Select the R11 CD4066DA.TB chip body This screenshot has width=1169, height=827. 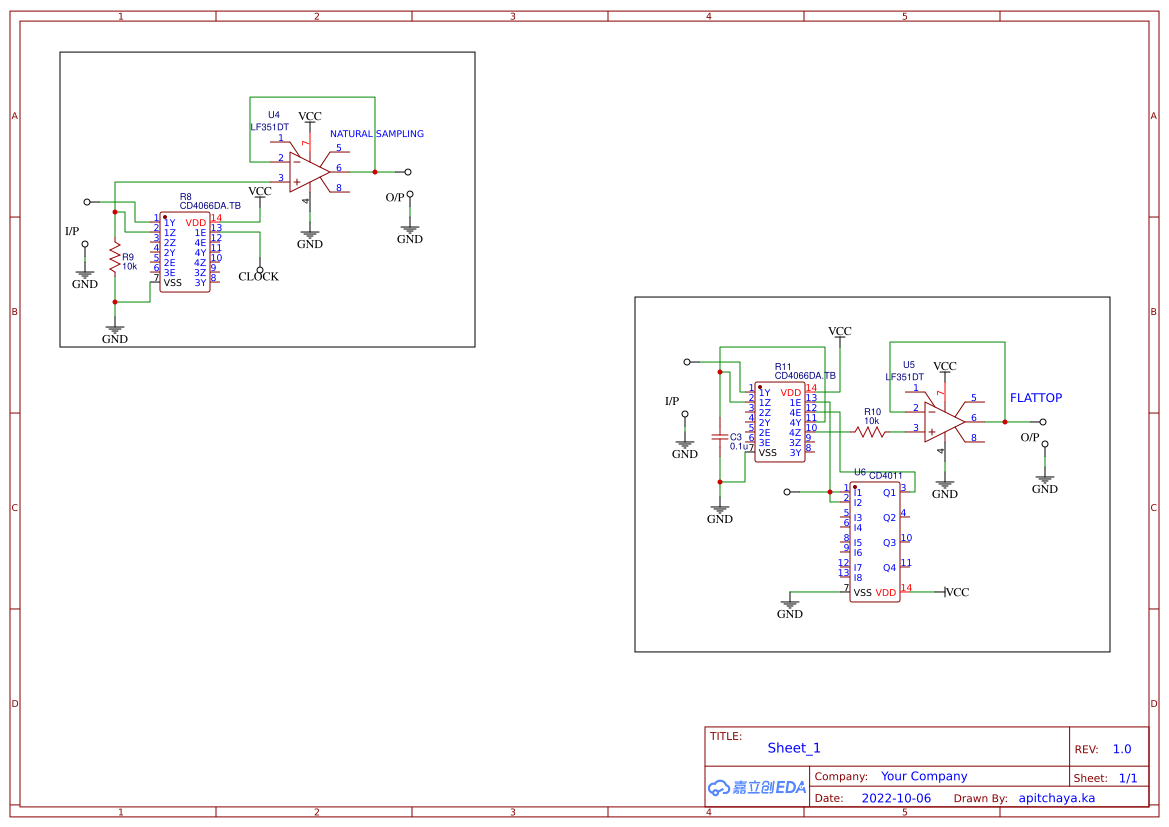pos(780,422)
